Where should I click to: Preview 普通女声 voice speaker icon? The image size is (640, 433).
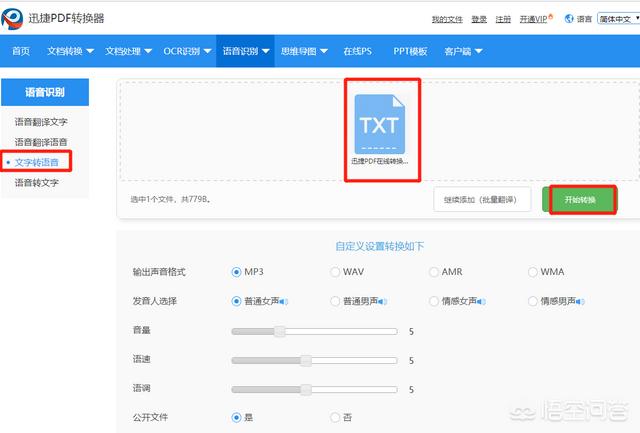(x=284, y=302)
